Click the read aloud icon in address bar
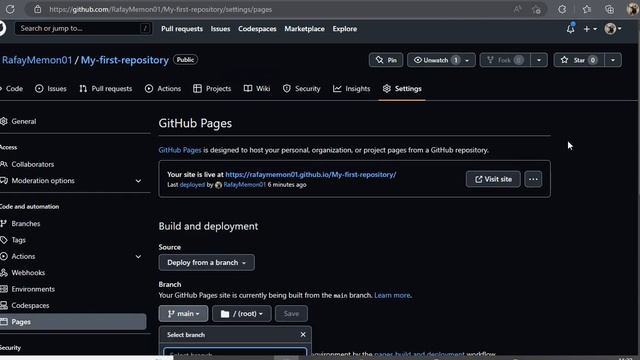This screenshot has height=360, width=640. point(518,9)
